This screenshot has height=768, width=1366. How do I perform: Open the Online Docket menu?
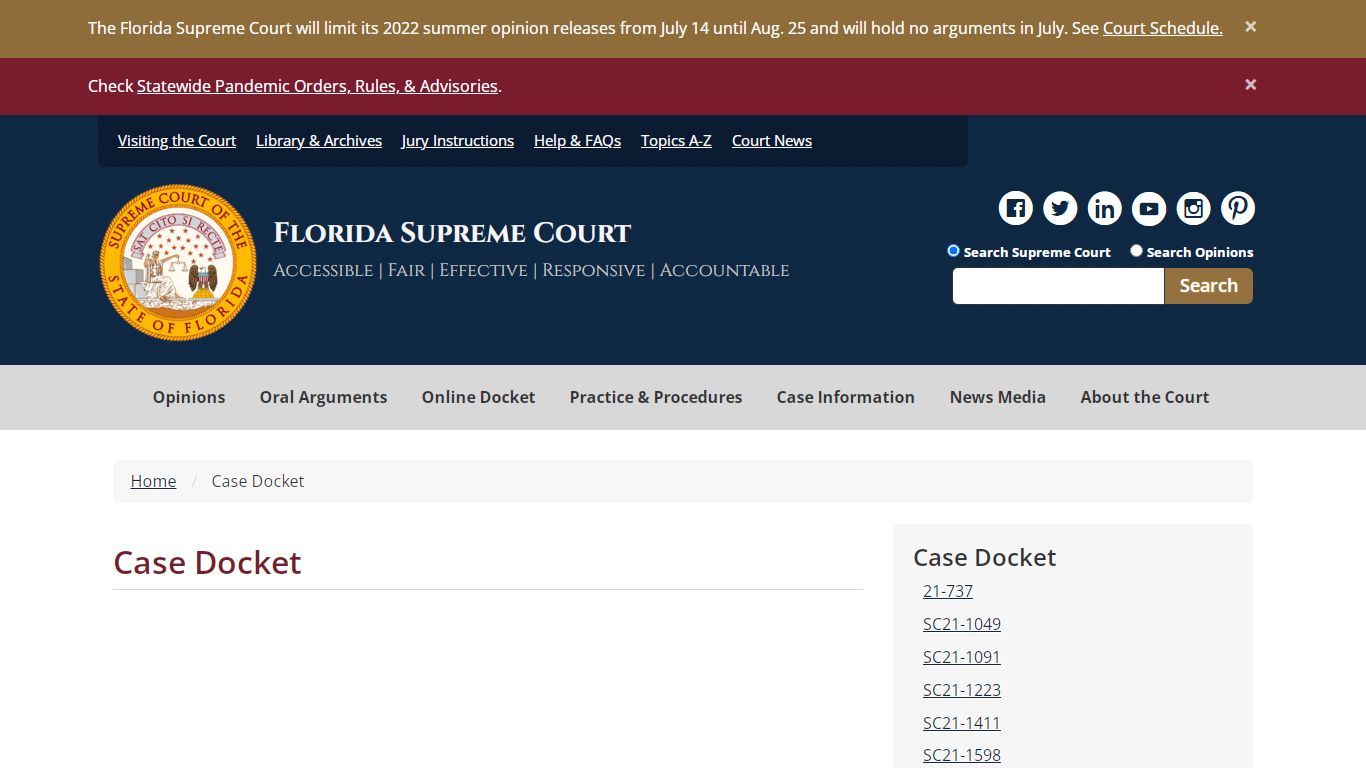point(478,397)
